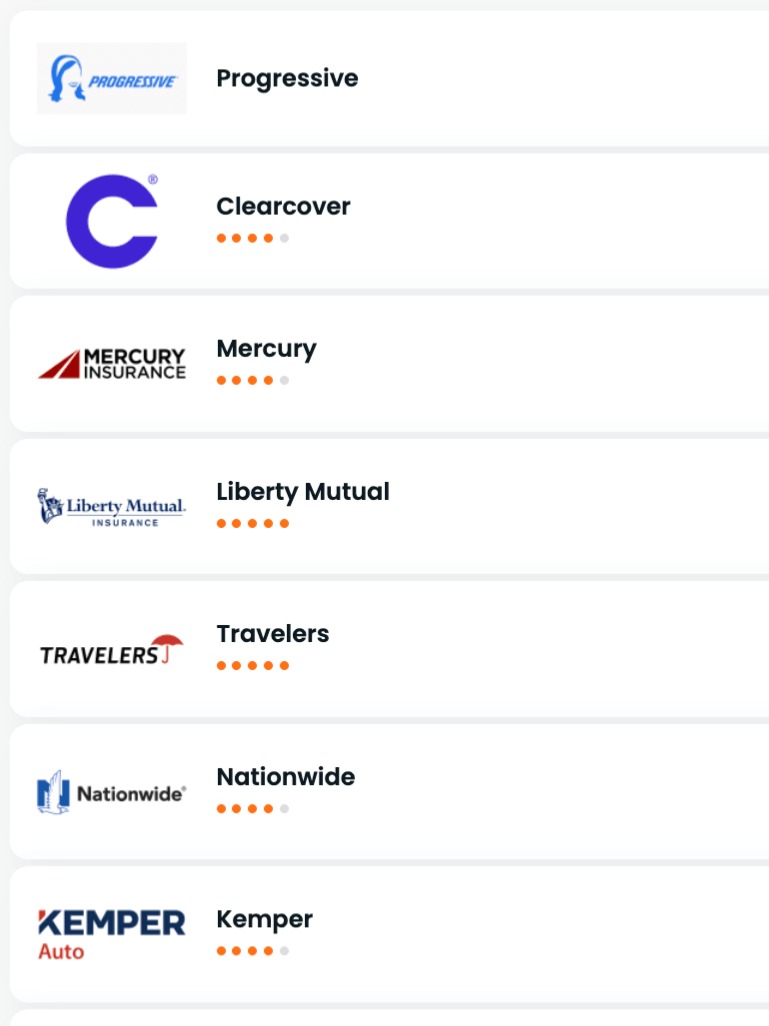This screenshot has width=769, height=1026.
Task: Click Nationwide's rating dots
Action: [253, 809]
